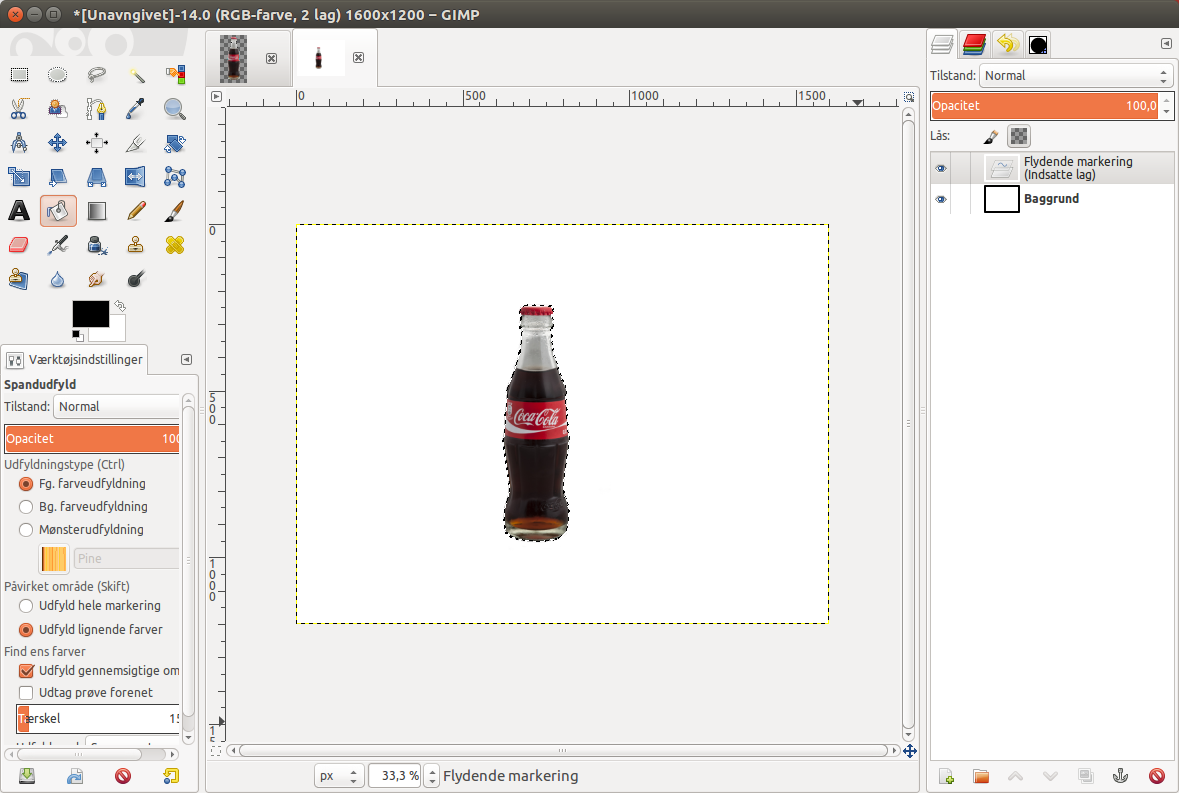Screen dimensions: 1179x793
Task: Open the layers Tilstand mode dropdown
Action: point(1076,76)
